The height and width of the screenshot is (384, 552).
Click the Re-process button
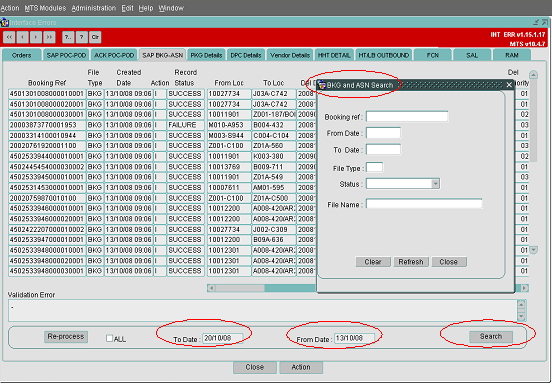tap(66, 336)
